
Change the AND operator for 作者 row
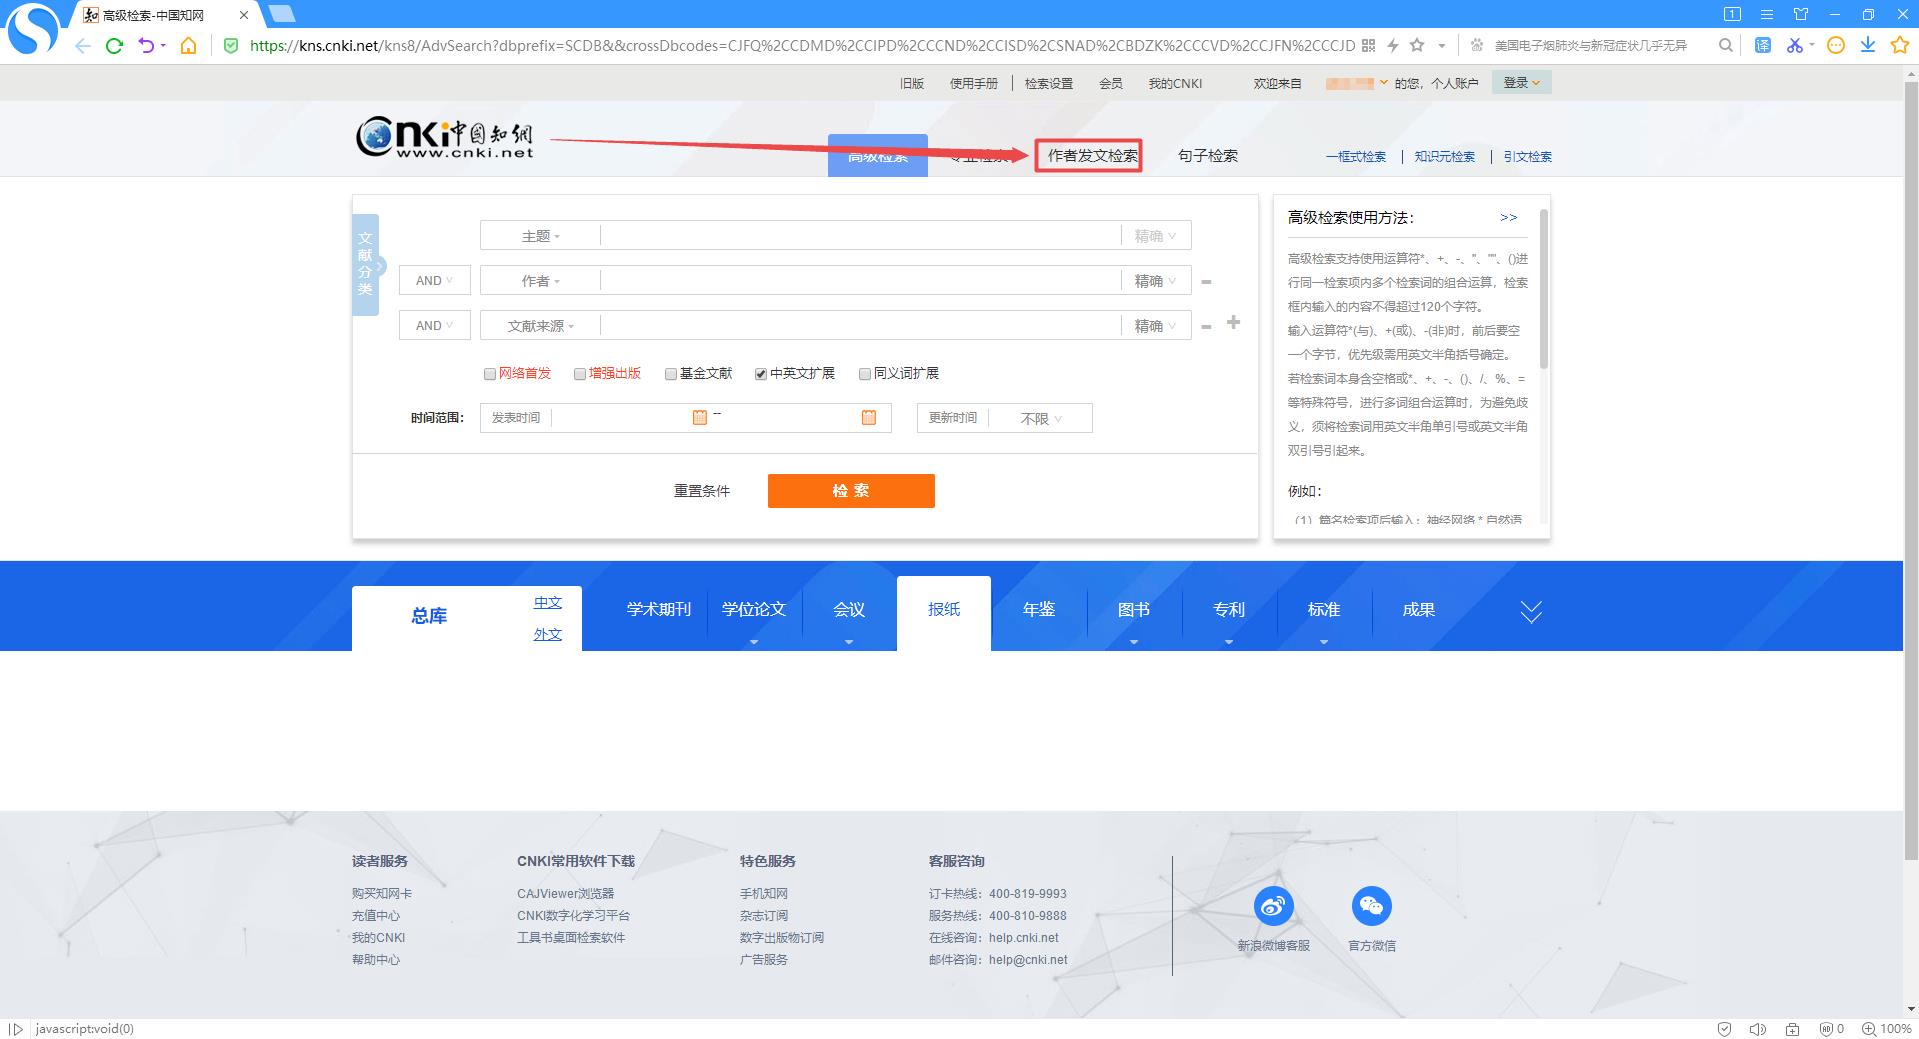(435, 281)
